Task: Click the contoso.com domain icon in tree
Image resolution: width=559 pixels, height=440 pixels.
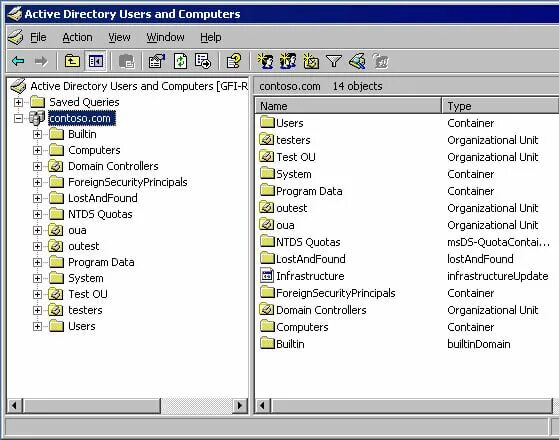Action: [x=37, y=118]
